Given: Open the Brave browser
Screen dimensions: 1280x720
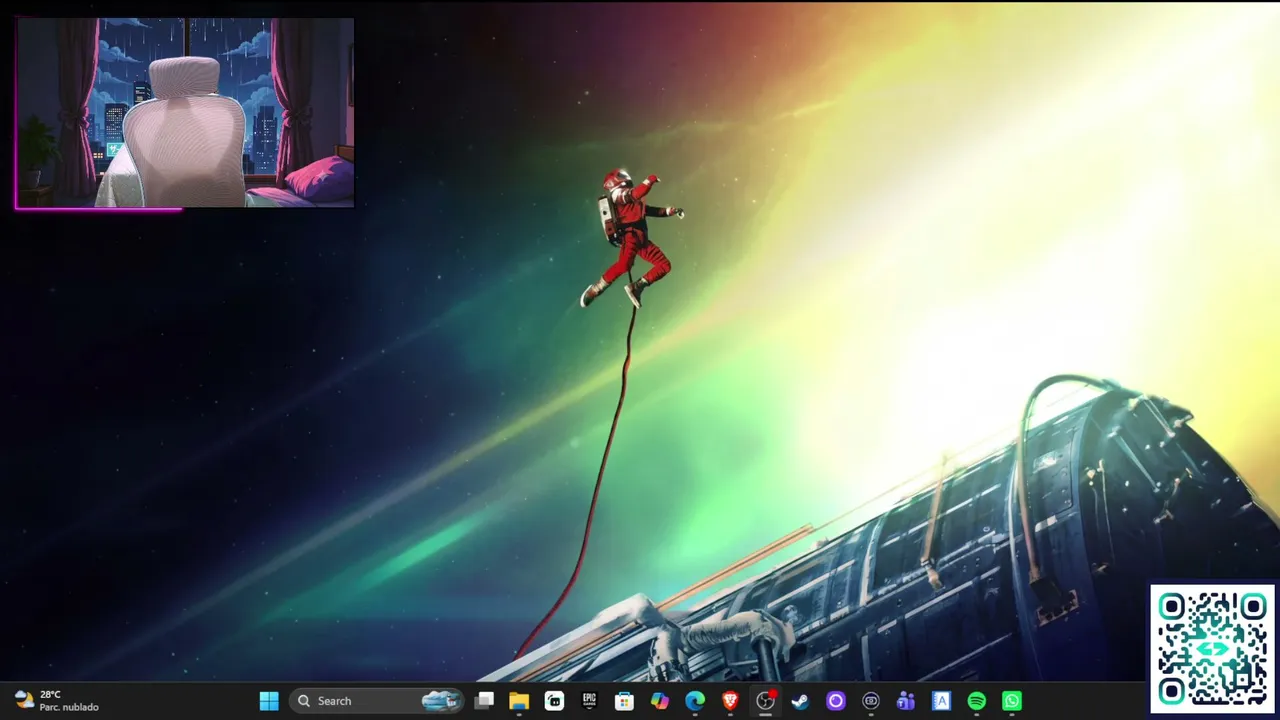Looking at the screenshot, I should click(x=730, y=701).
